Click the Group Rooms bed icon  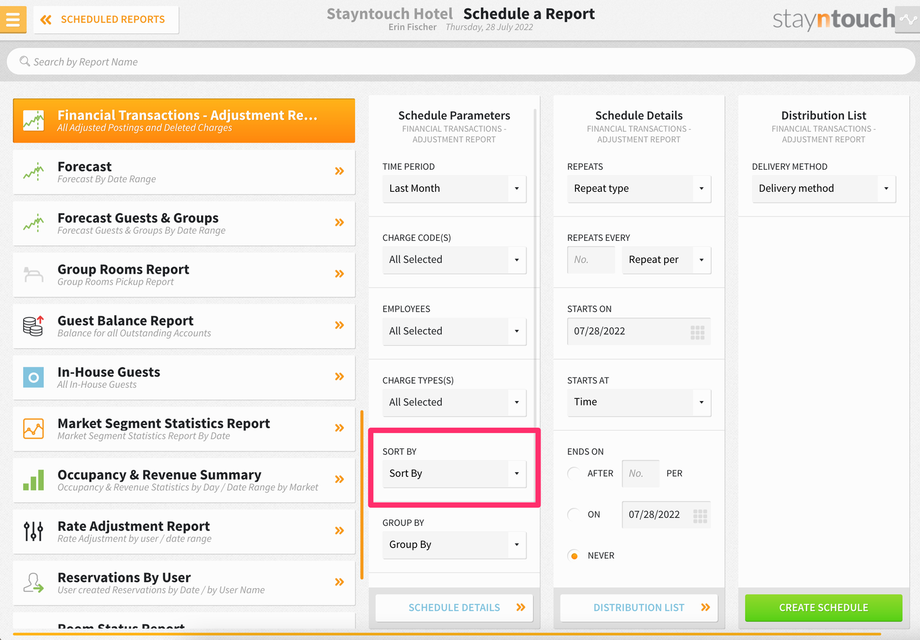pyautogui.click(x=33, y=274)
